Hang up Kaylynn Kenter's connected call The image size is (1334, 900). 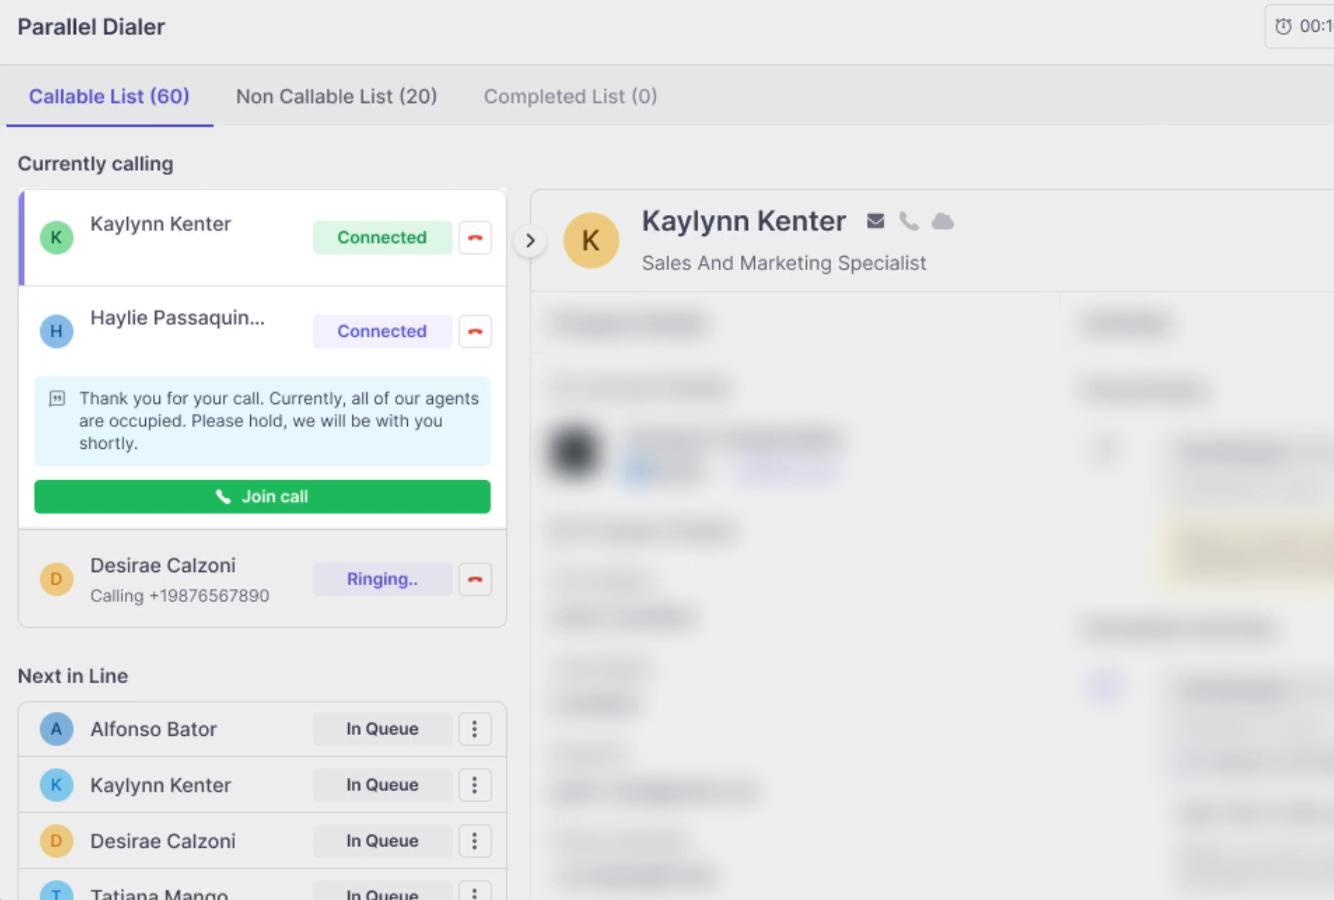tap(475, 238)
